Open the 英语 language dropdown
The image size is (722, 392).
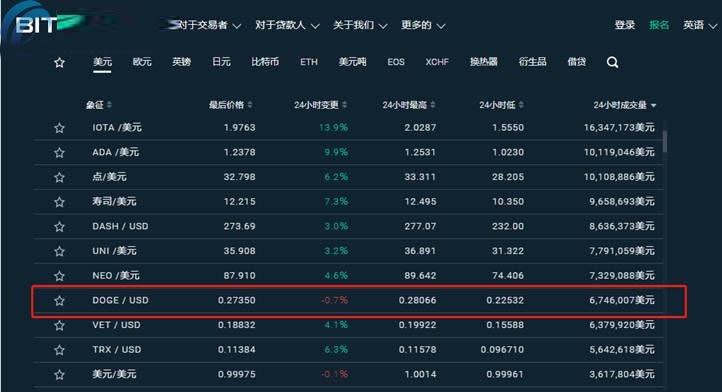click(x=700, y=25)
